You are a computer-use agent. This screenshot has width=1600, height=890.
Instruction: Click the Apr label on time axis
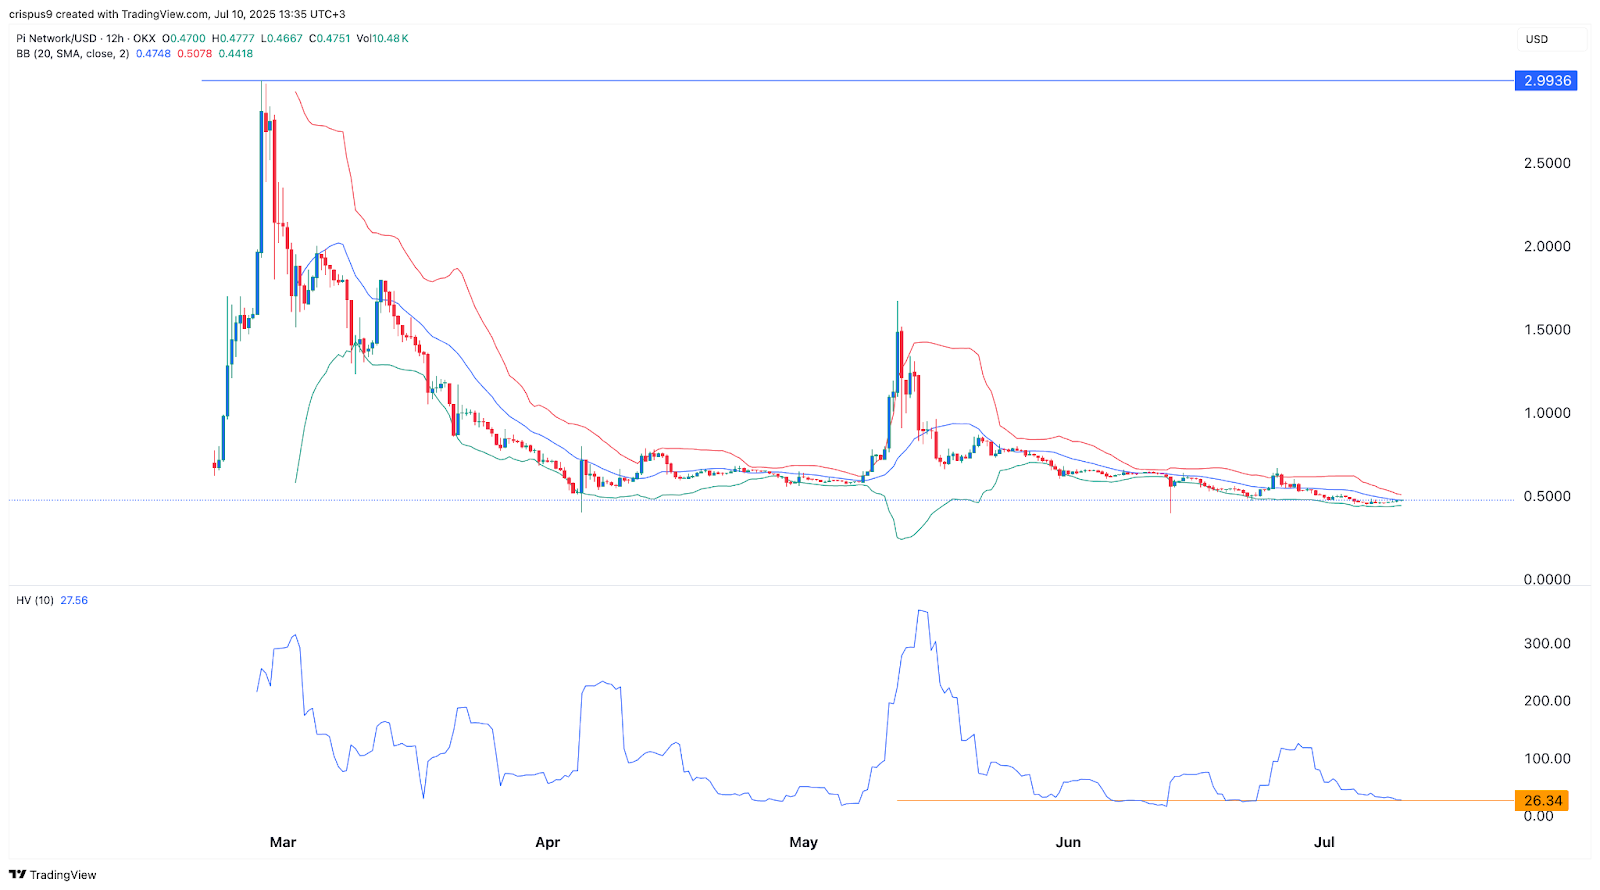tap(547, 842)
